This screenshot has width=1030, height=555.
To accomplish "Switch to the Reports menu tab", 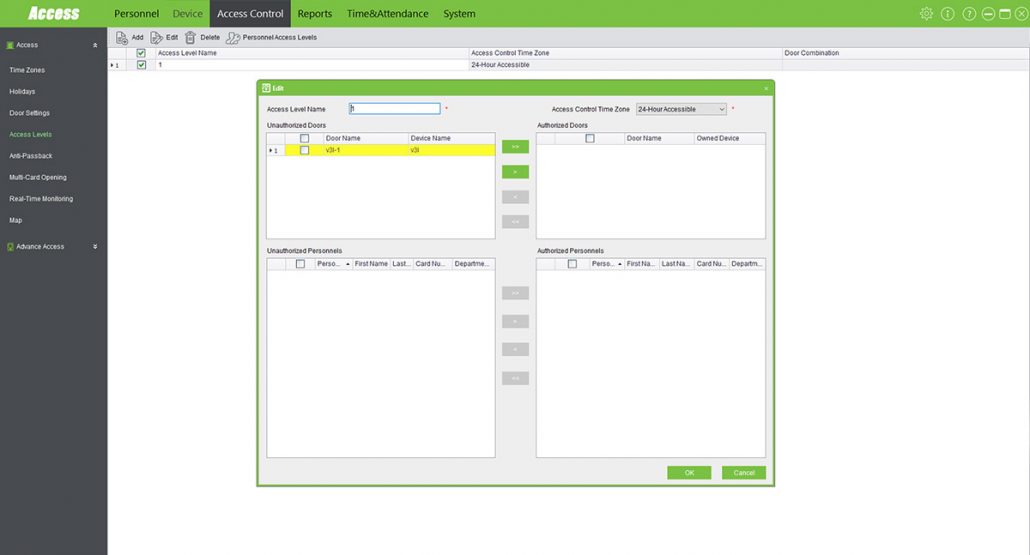I will click(x=314, y=14).
